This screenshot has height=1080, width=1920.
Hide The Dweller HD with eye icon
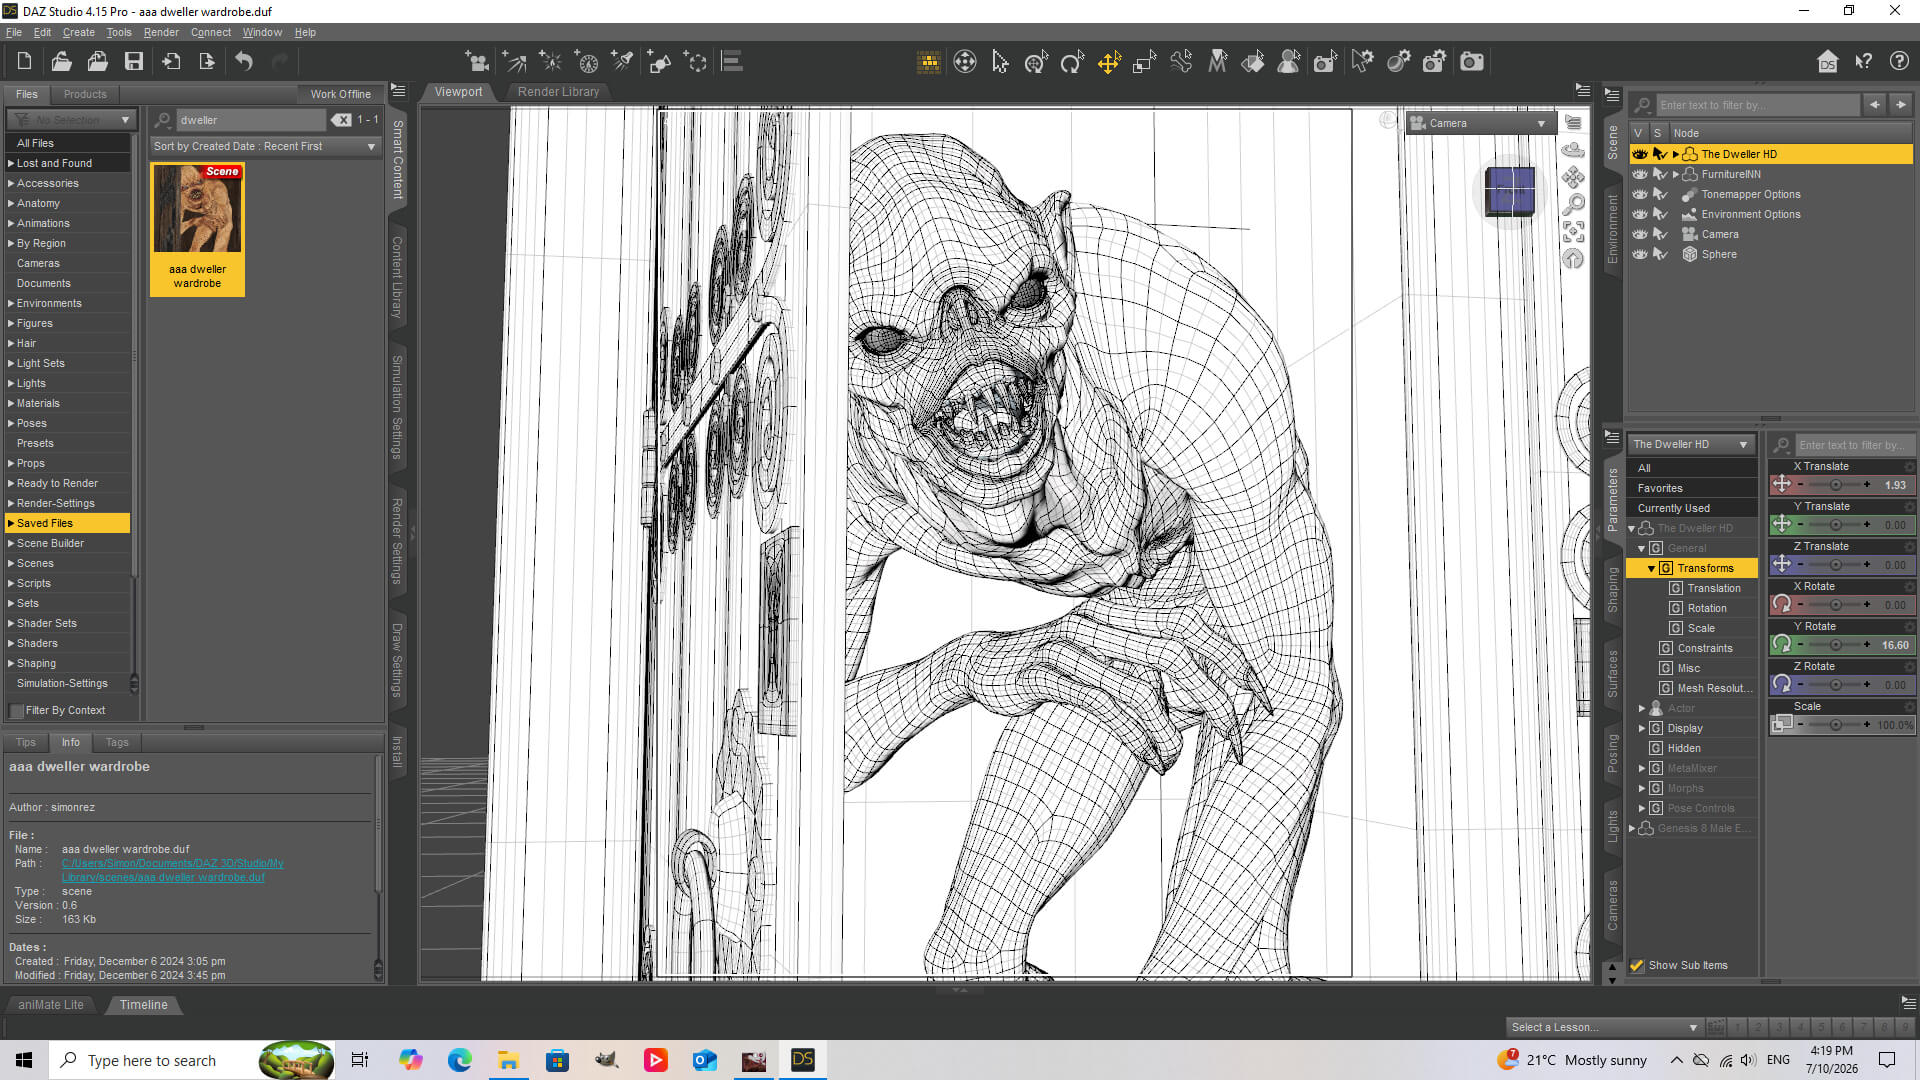(1640, 154)
